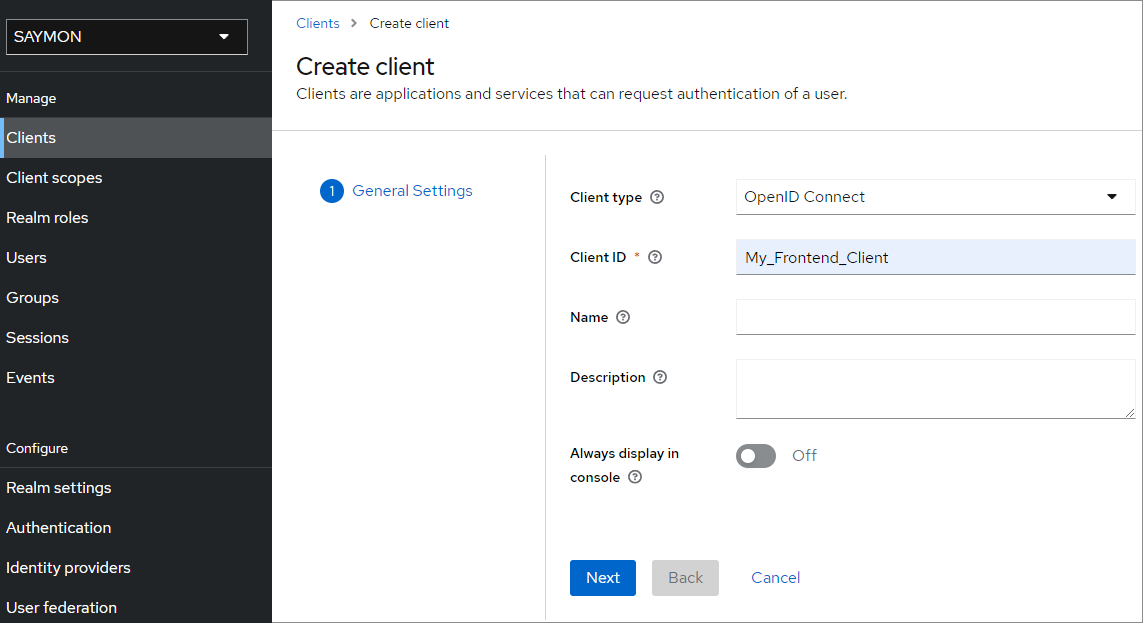Go to Authentication settings
This screenshot has width=1143, height=623.
[136, 528]
